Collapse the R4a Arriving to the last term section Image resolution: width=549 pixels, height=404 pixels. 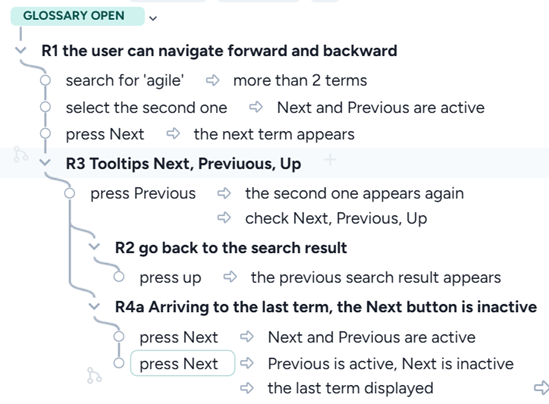pos(94,307)
